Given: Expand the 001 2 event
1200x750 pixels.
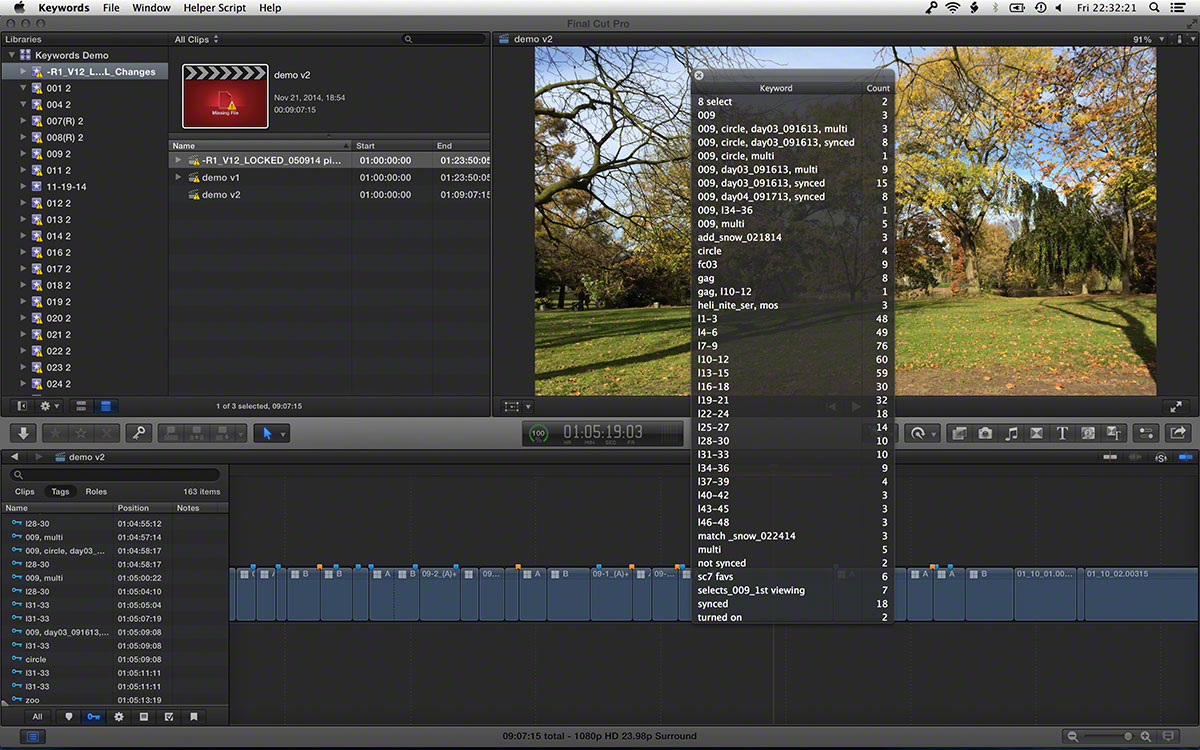Looking at the screenshot, I should point(23,88).
